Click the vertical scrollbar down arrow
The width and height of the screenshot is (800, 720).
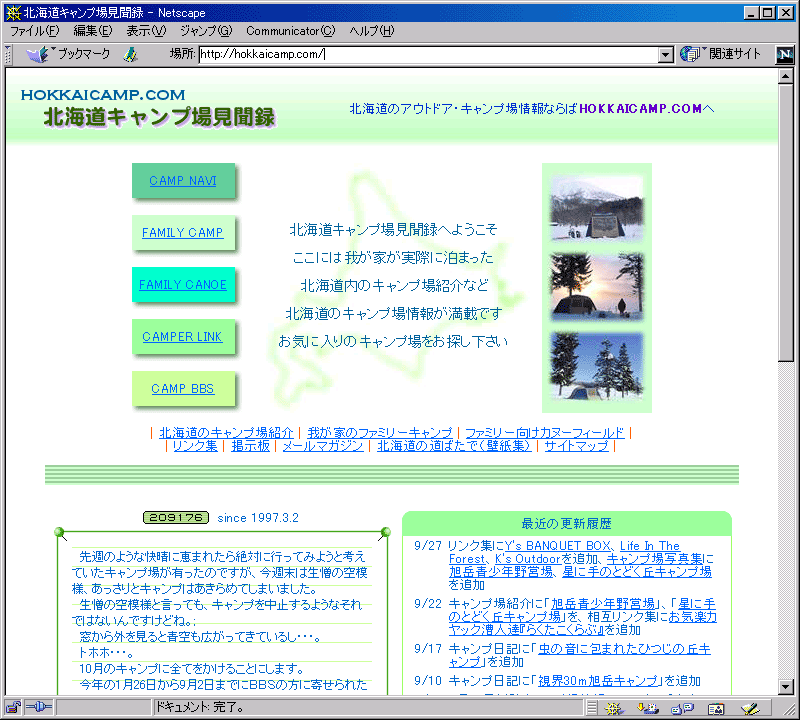coord(786,687)
